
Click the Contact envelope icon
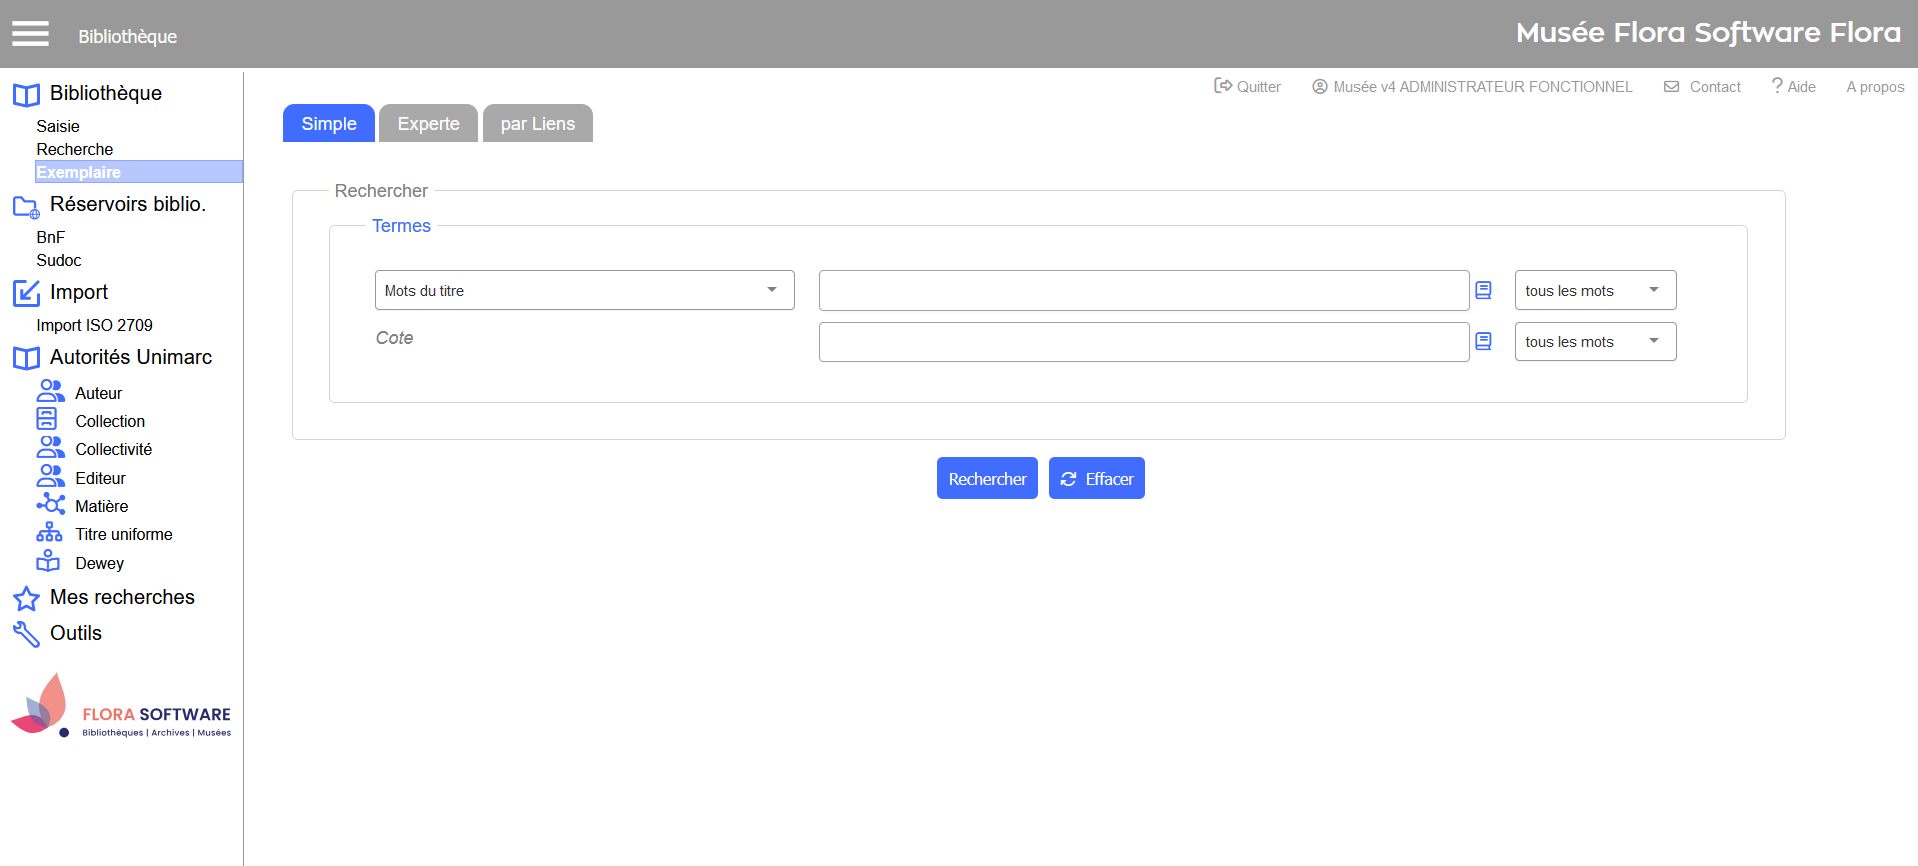point(1672,87)
